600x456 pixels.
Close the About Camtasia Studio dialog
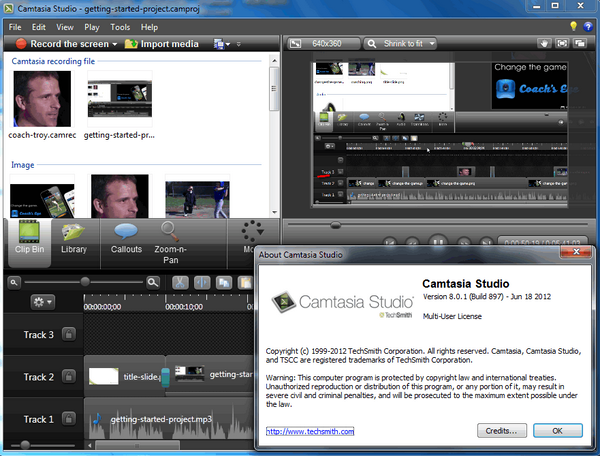point(576,251)
